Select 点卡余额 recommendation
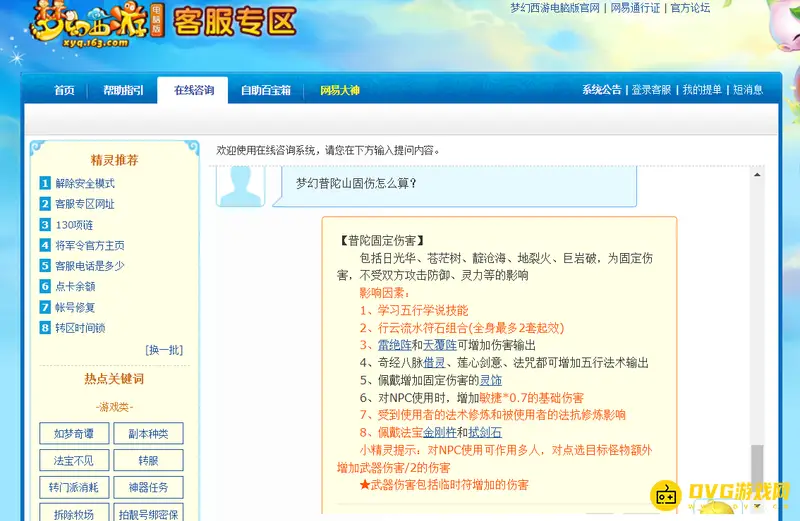The width and height of the screenshot is (800, 521). click(x=75, y=286)
